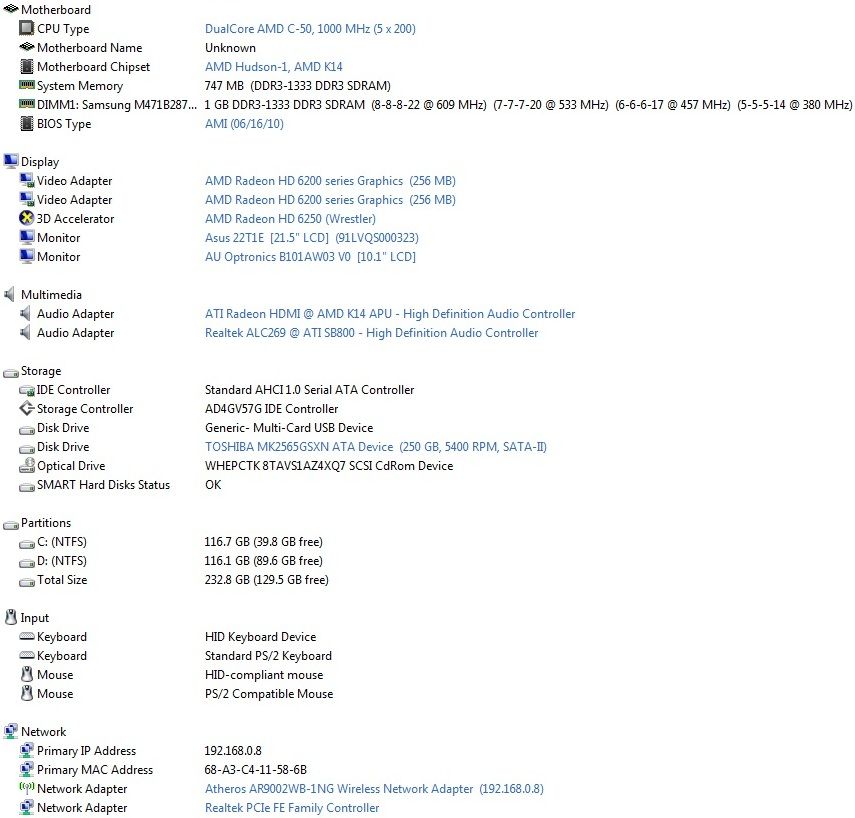Click the Multimedia speaker icon
Image resolution: width=855 pixels, height=818 pixels.
coord(11,295)
